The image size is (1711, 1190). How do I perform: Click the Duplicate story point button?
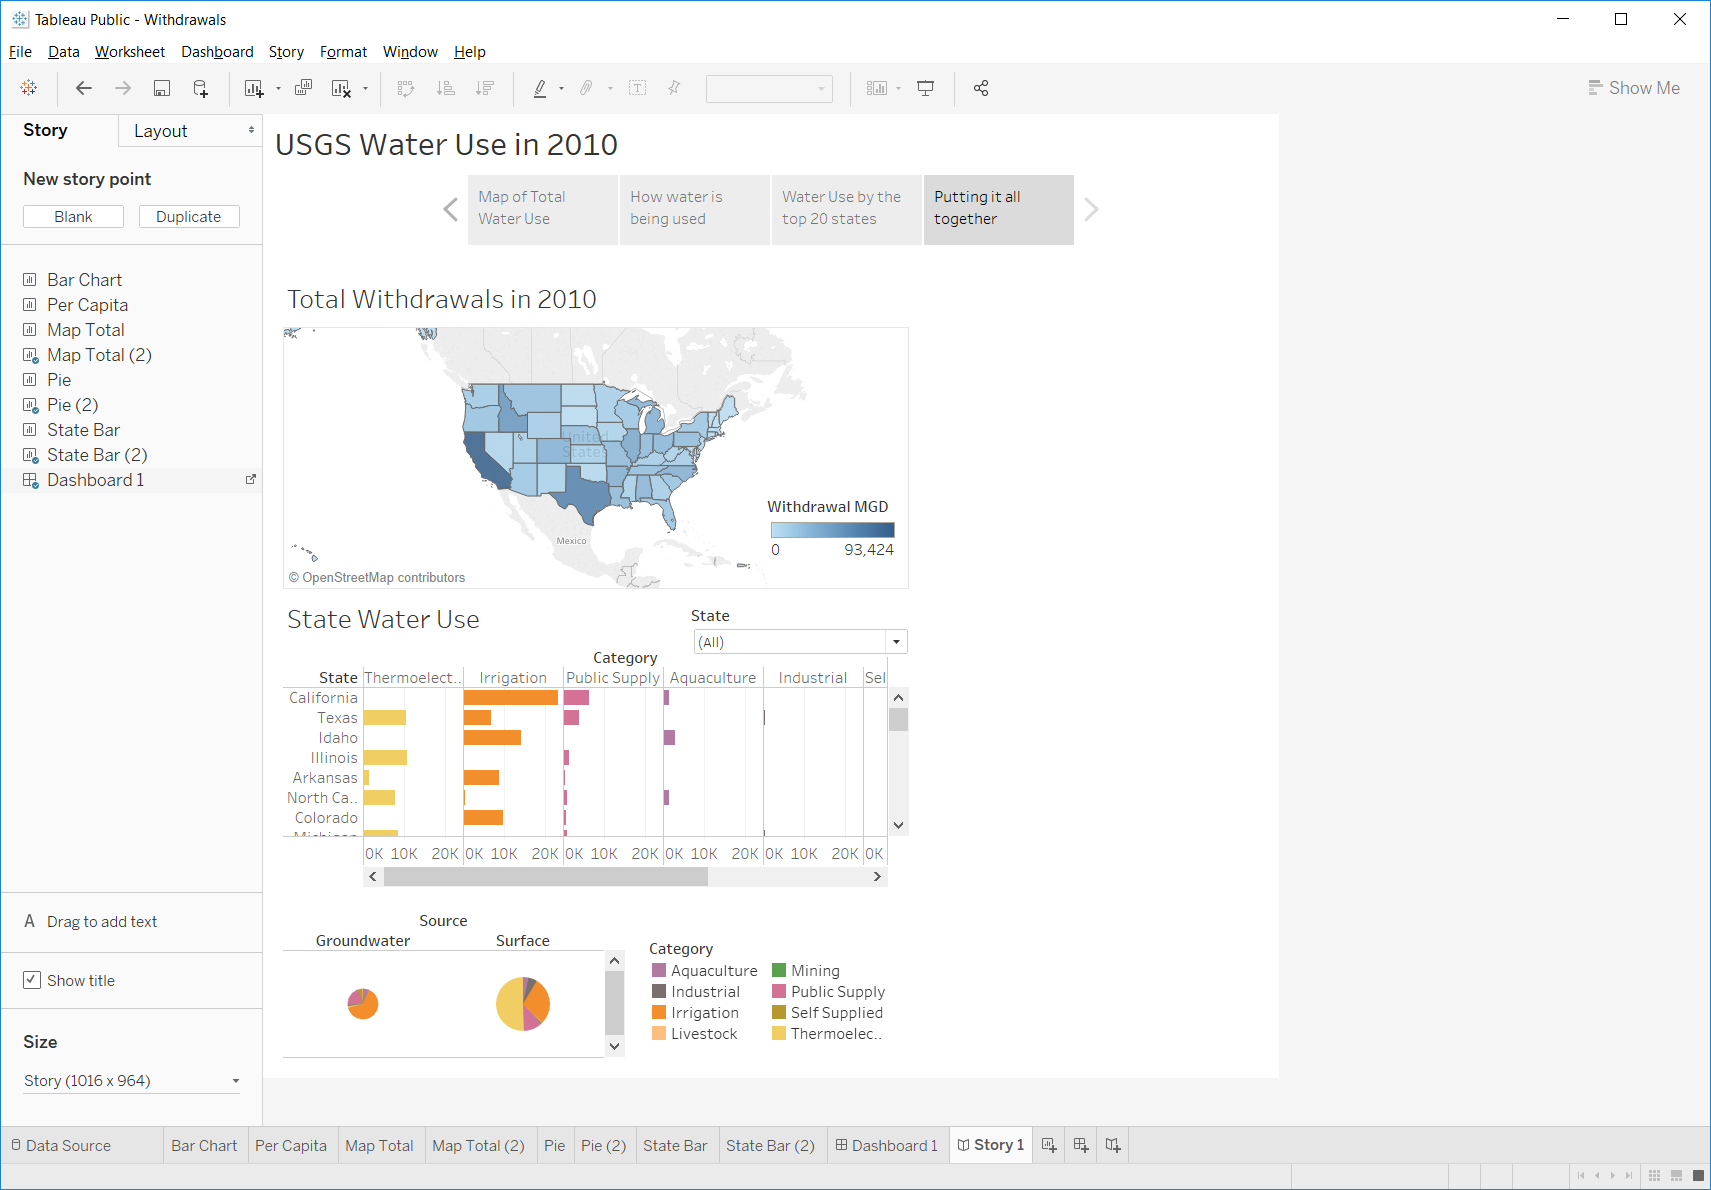189,217
